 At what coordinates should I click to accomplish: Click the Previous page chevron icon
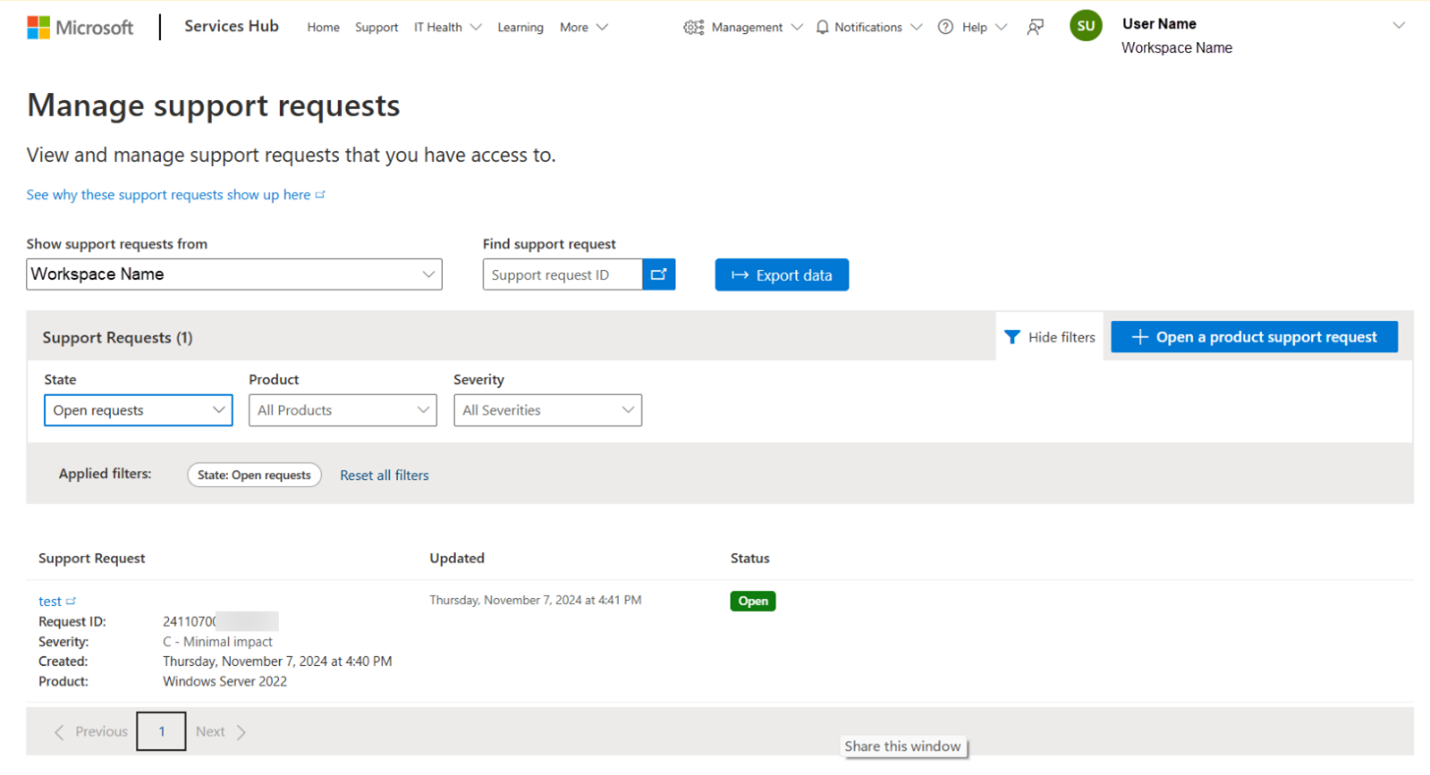59,732
